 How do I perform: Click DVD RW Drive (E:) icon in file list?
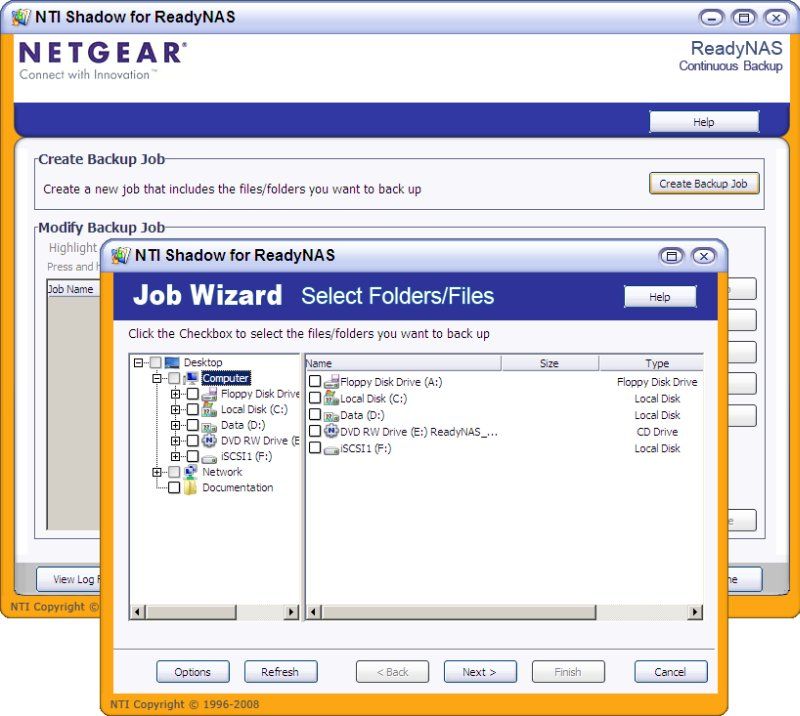tap(332, 431)
